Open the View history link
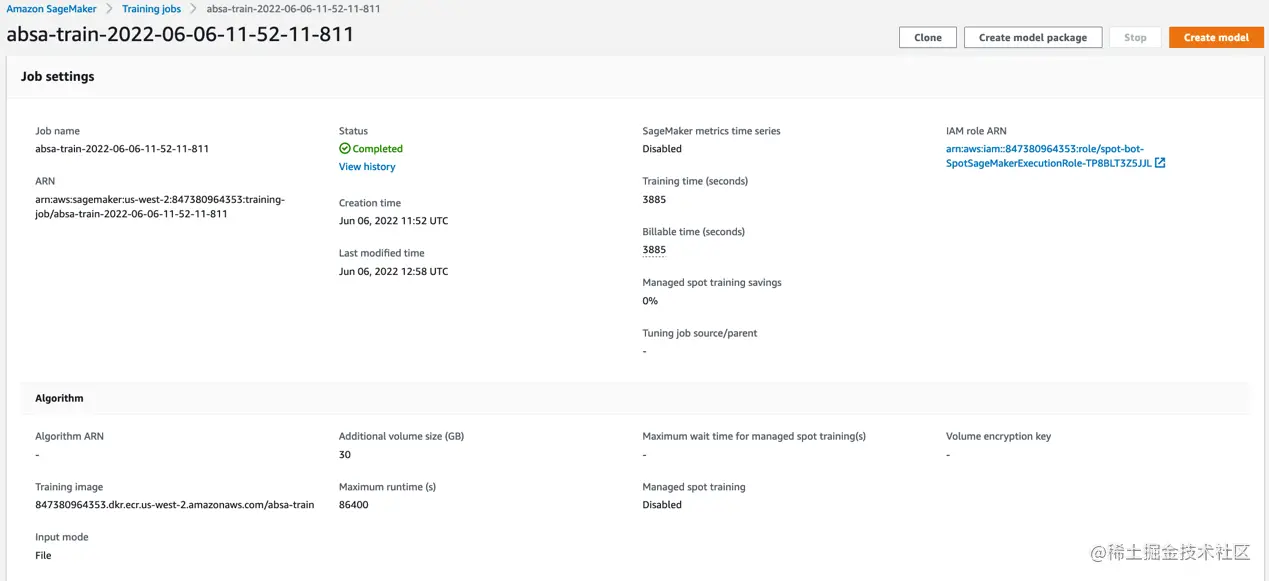1269x581 pixels. pos(367,167)
